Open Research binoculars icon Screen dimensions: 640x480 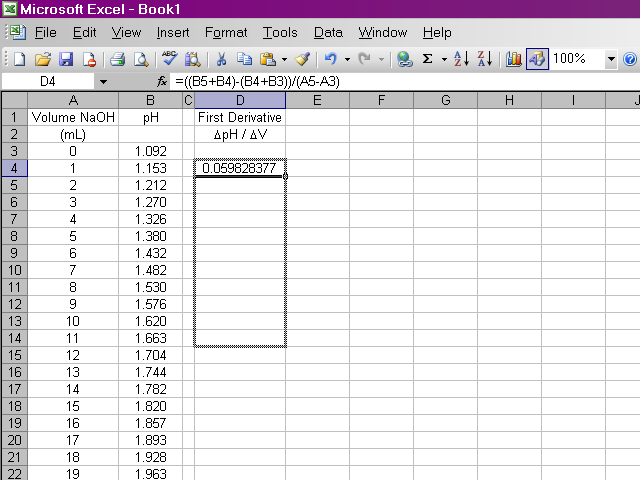[193, 60]
